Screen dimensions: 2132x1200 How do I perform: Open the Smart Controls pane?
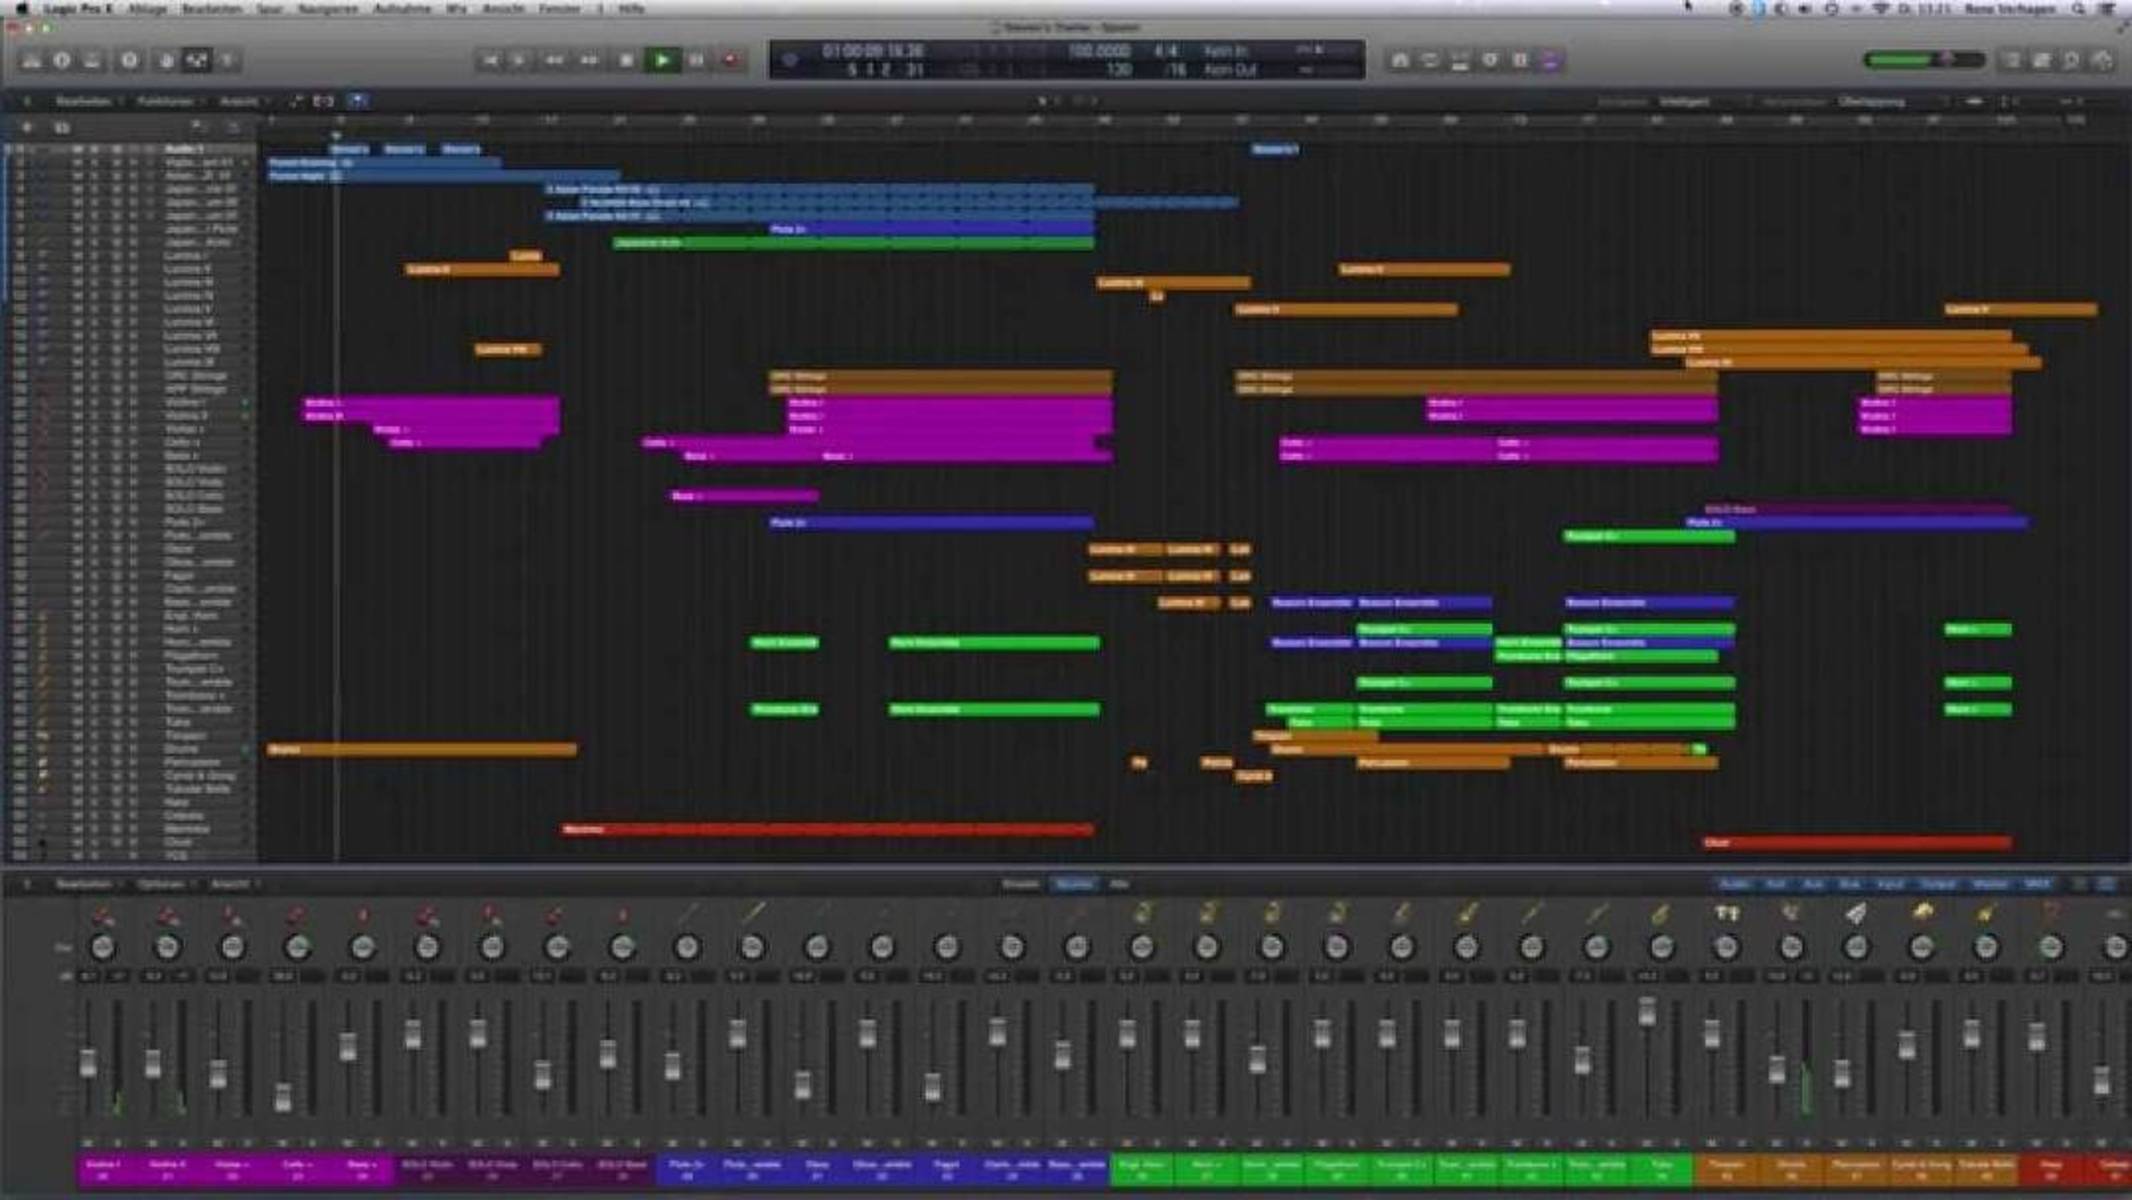click(x=166, y=61)
